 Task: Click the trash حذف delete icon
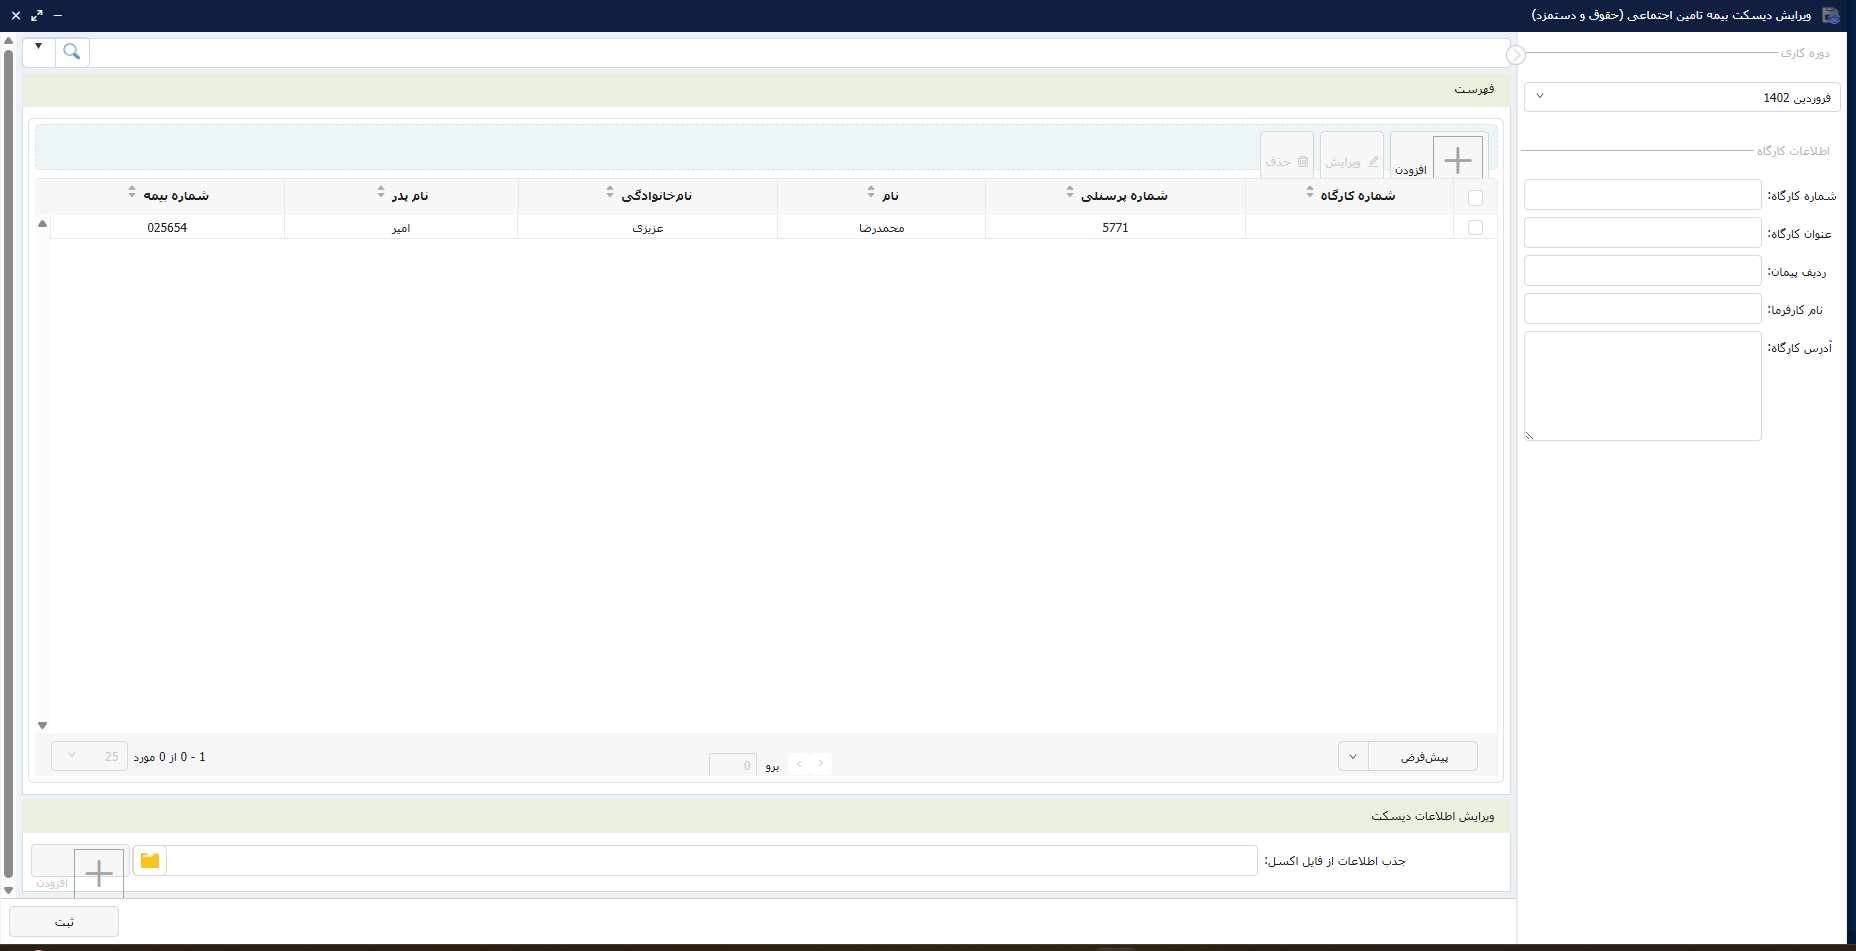[1302, 162]
